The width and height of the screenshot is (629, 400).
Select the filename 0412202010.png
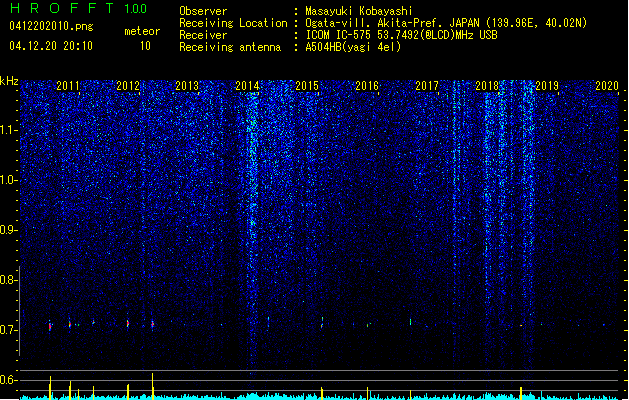coord(51,26)
